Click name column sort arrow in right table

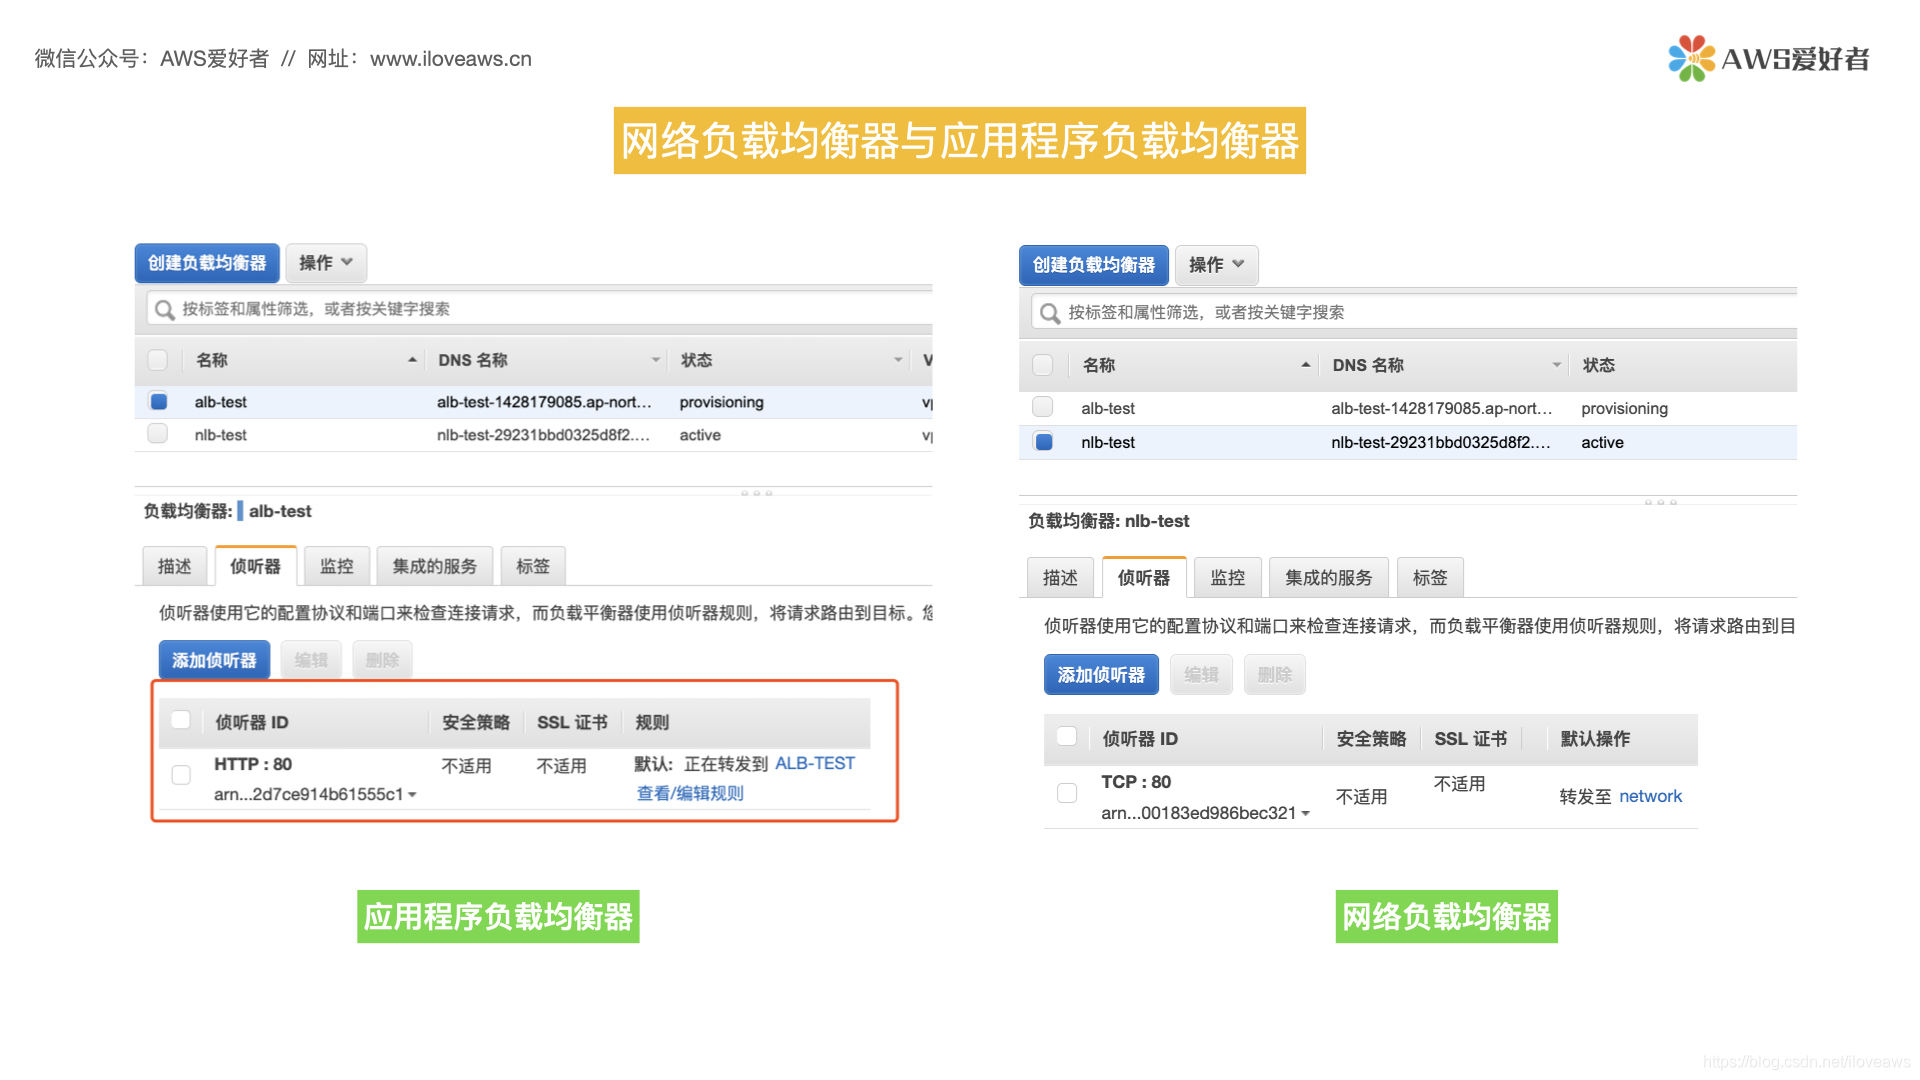pos(1305,365)
